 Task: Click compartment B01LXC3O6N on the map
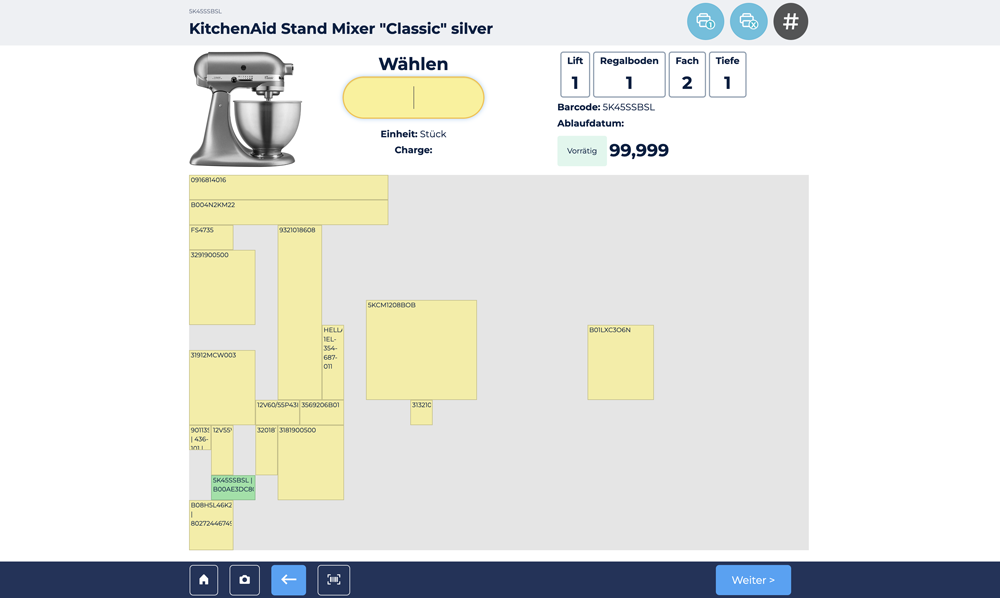click(x=620, y=362)
